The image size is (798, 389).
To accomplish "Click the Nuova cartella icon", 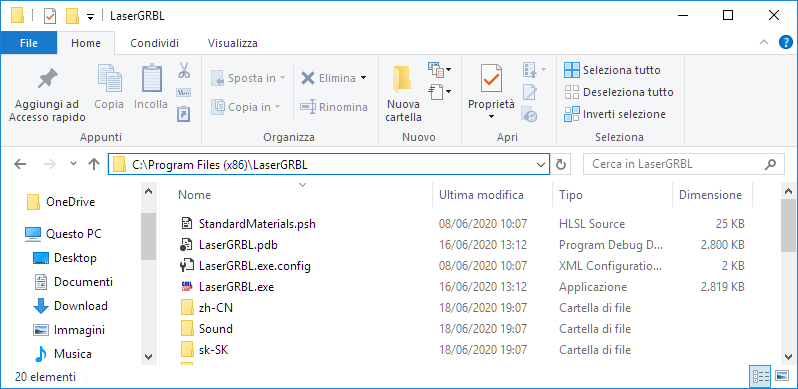I will point(403,79).
